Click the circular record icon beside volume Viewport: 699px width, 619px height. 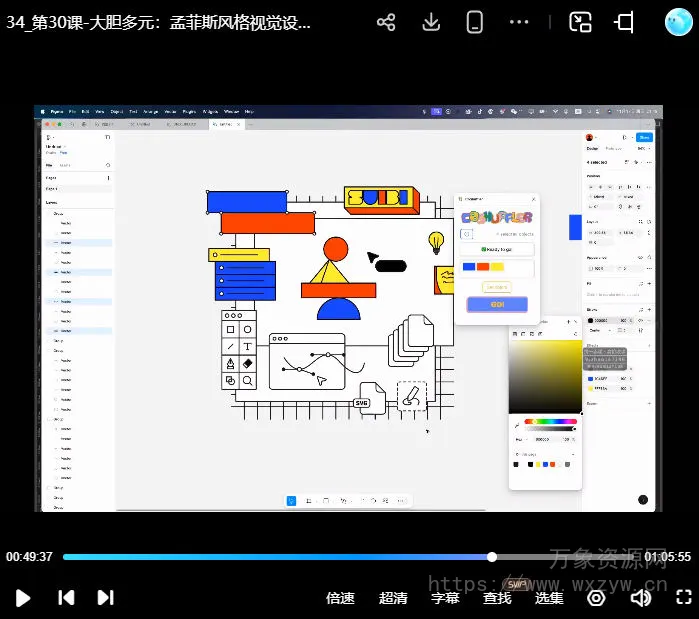pyautogui.click(x=596, y=597)
